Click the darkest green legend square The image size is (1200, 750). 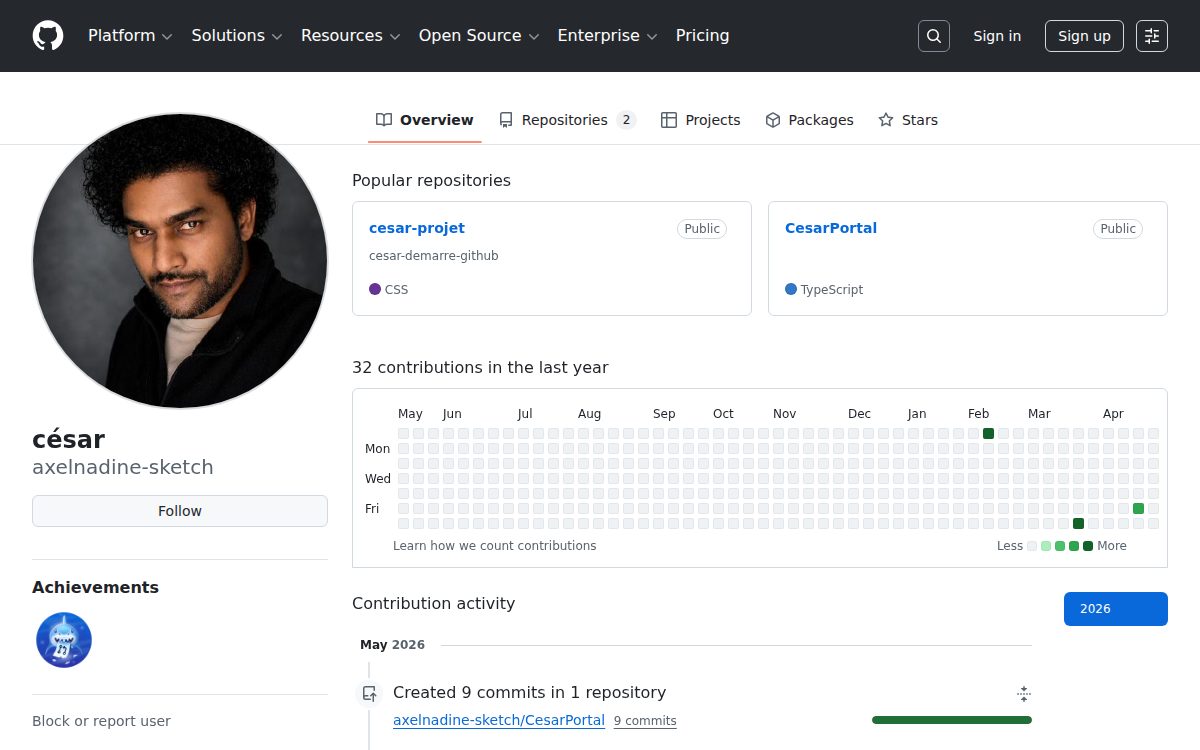tap(1088, 546)
